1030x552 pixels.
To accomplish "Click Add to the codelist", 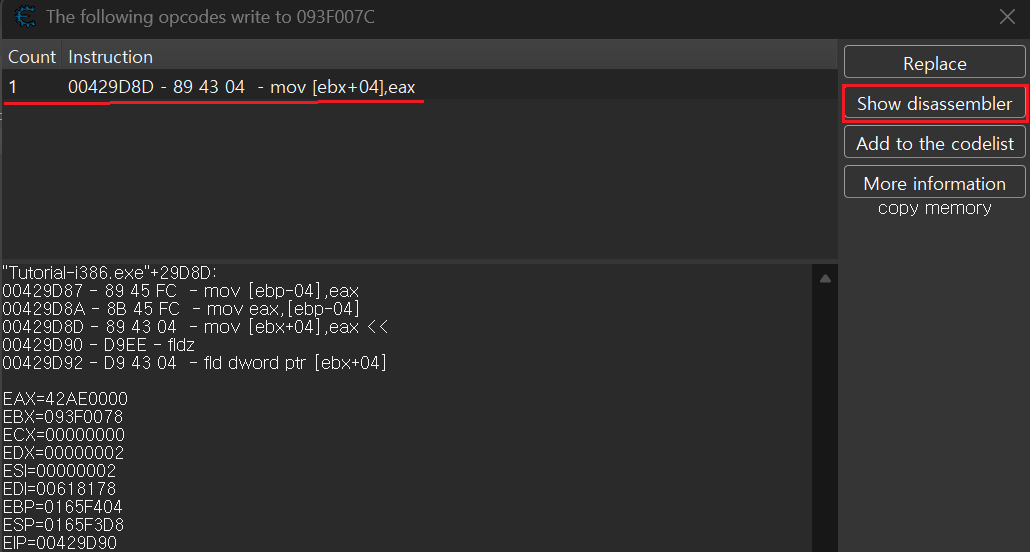I will (x=934, y=144).
